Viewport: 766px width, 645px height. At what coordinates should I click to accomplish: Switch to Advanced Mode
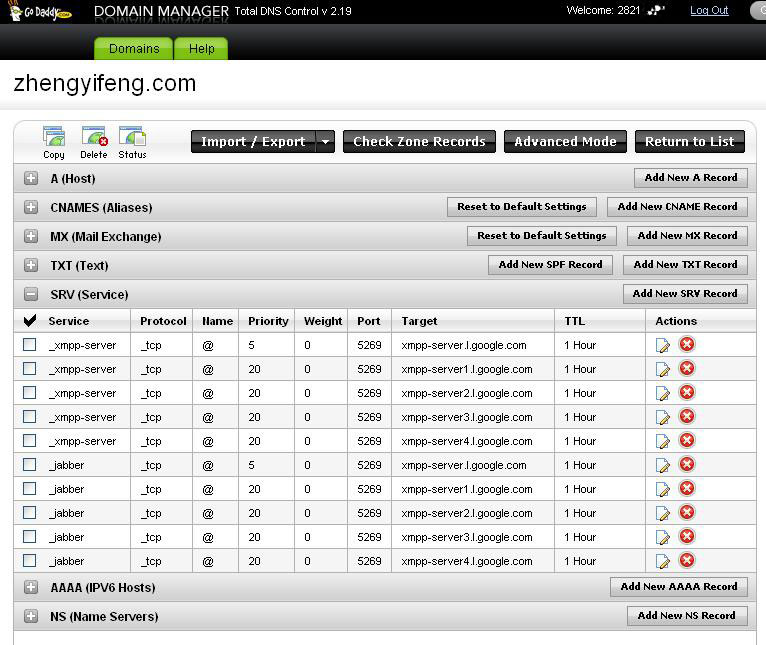click(x=565, y=142)
